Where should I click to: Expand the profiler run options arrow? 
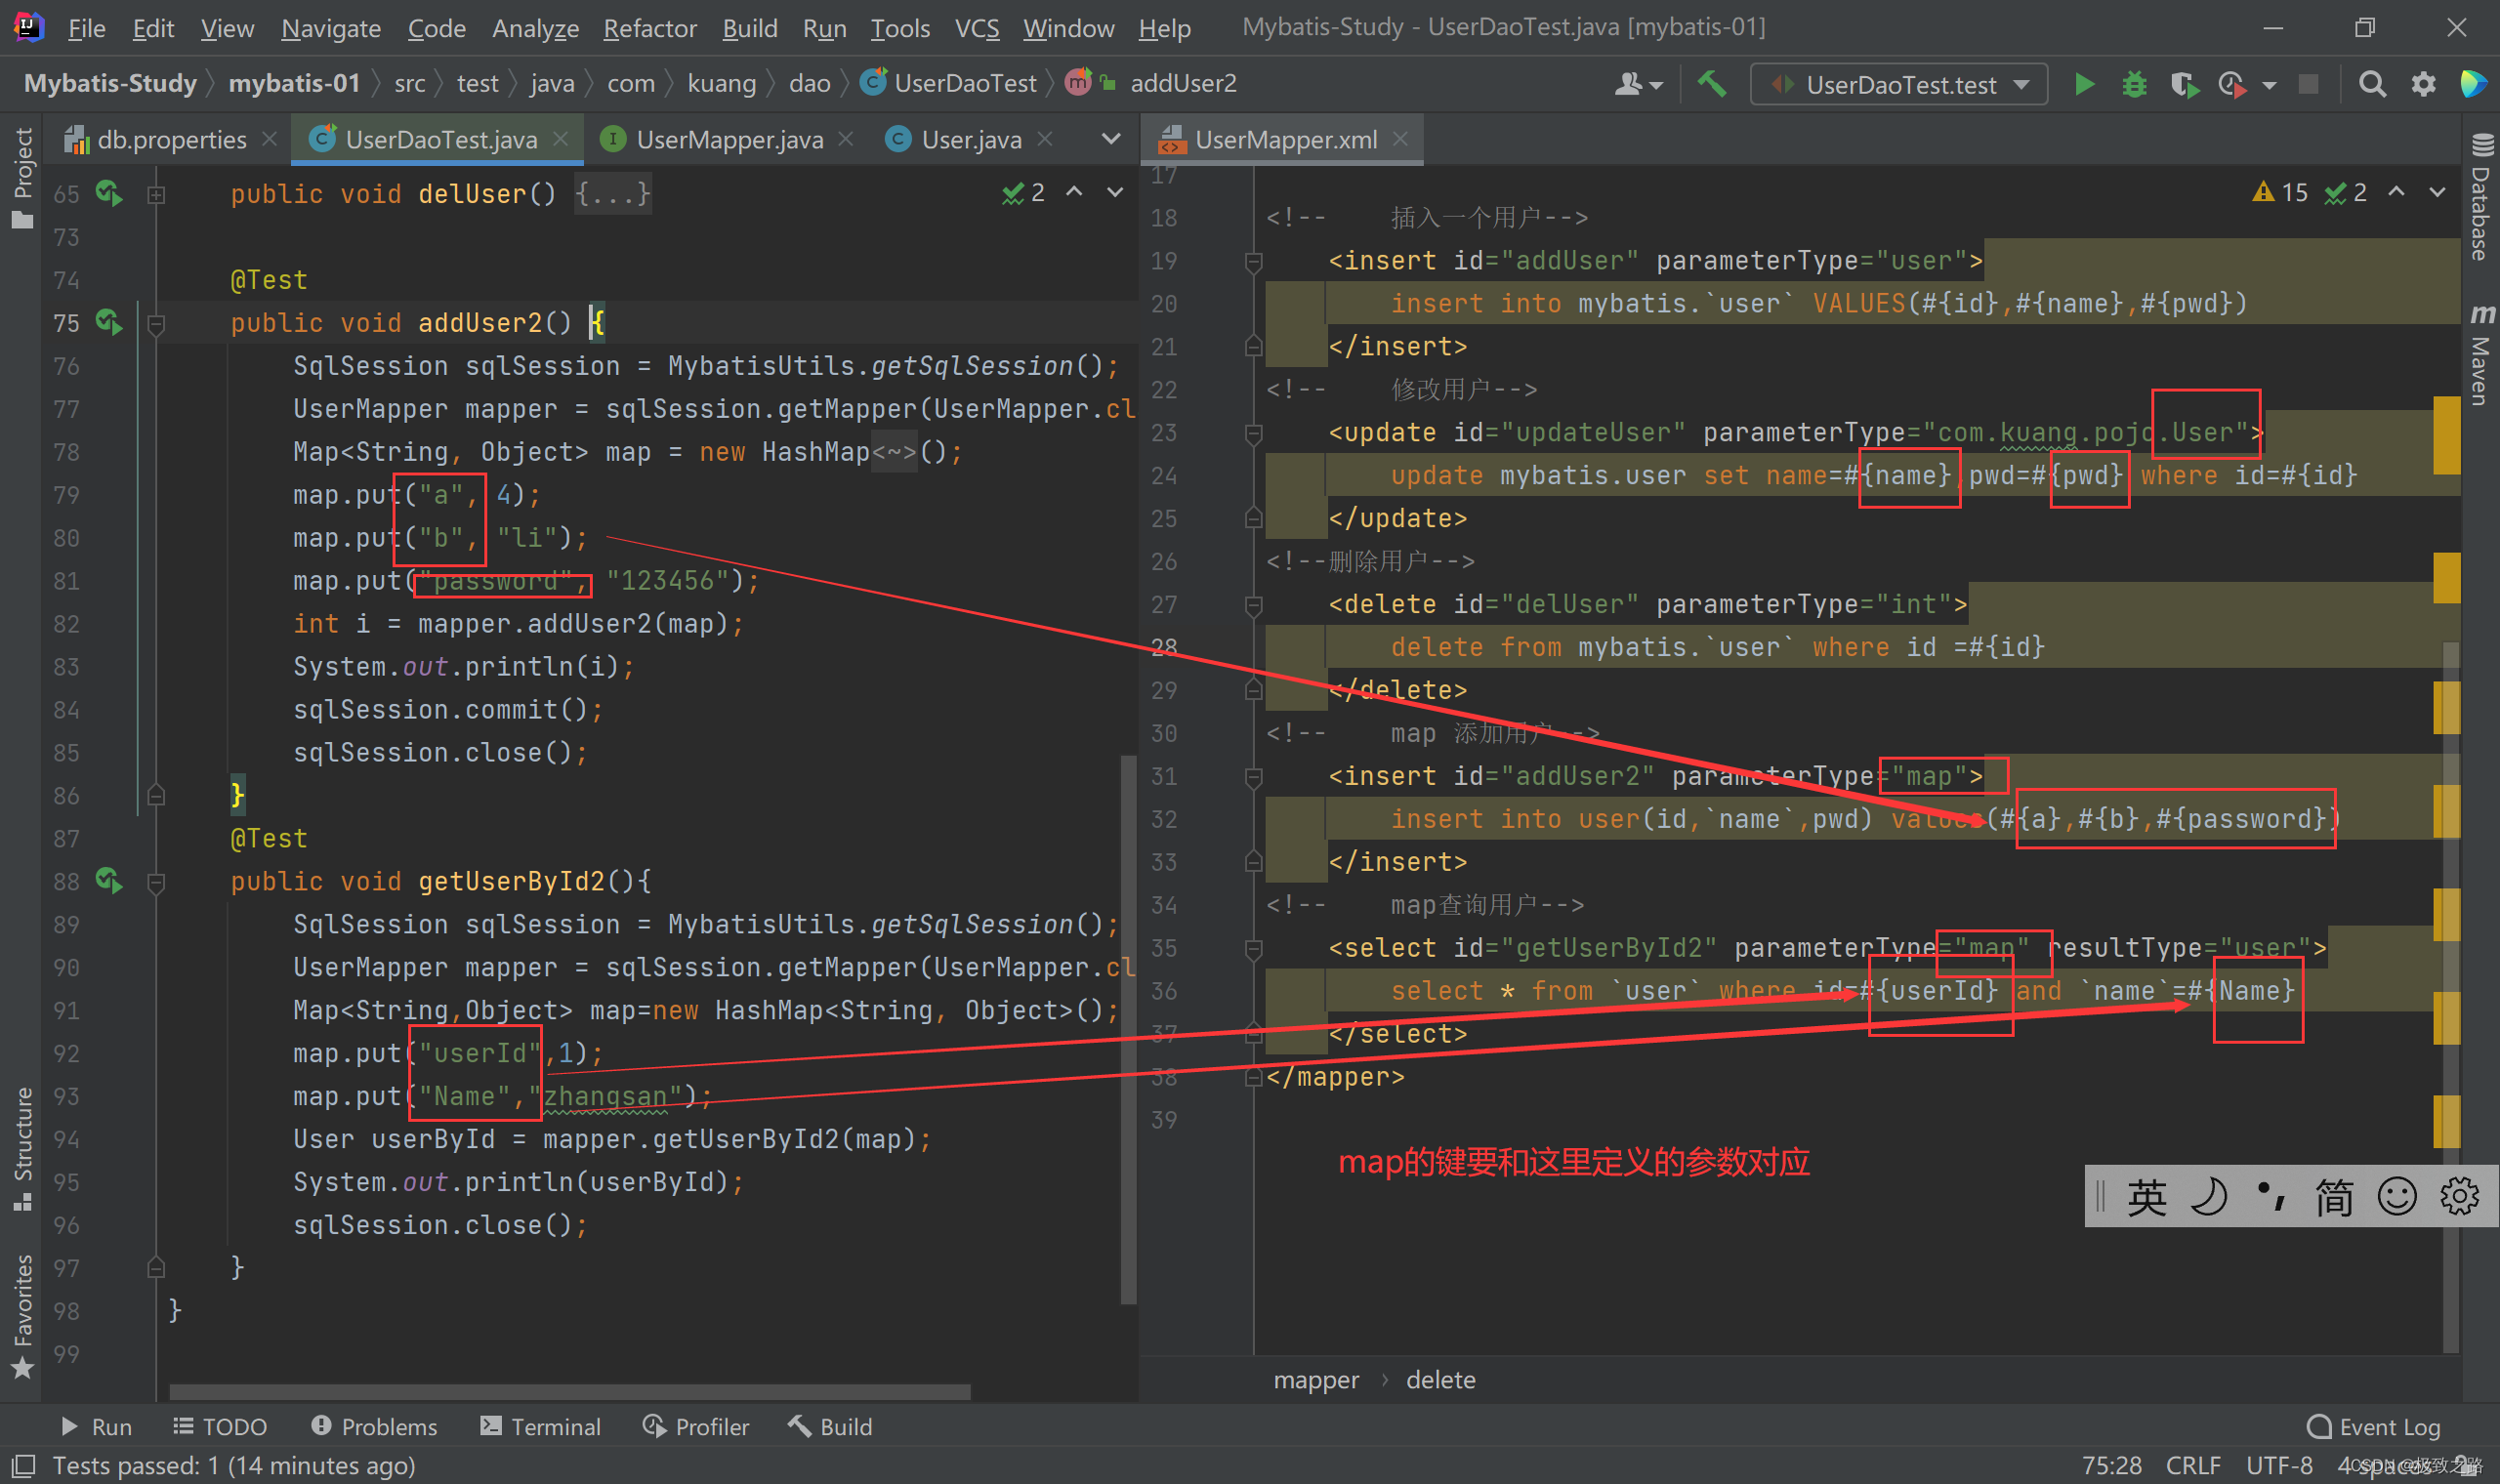(x=2269, y=85)
